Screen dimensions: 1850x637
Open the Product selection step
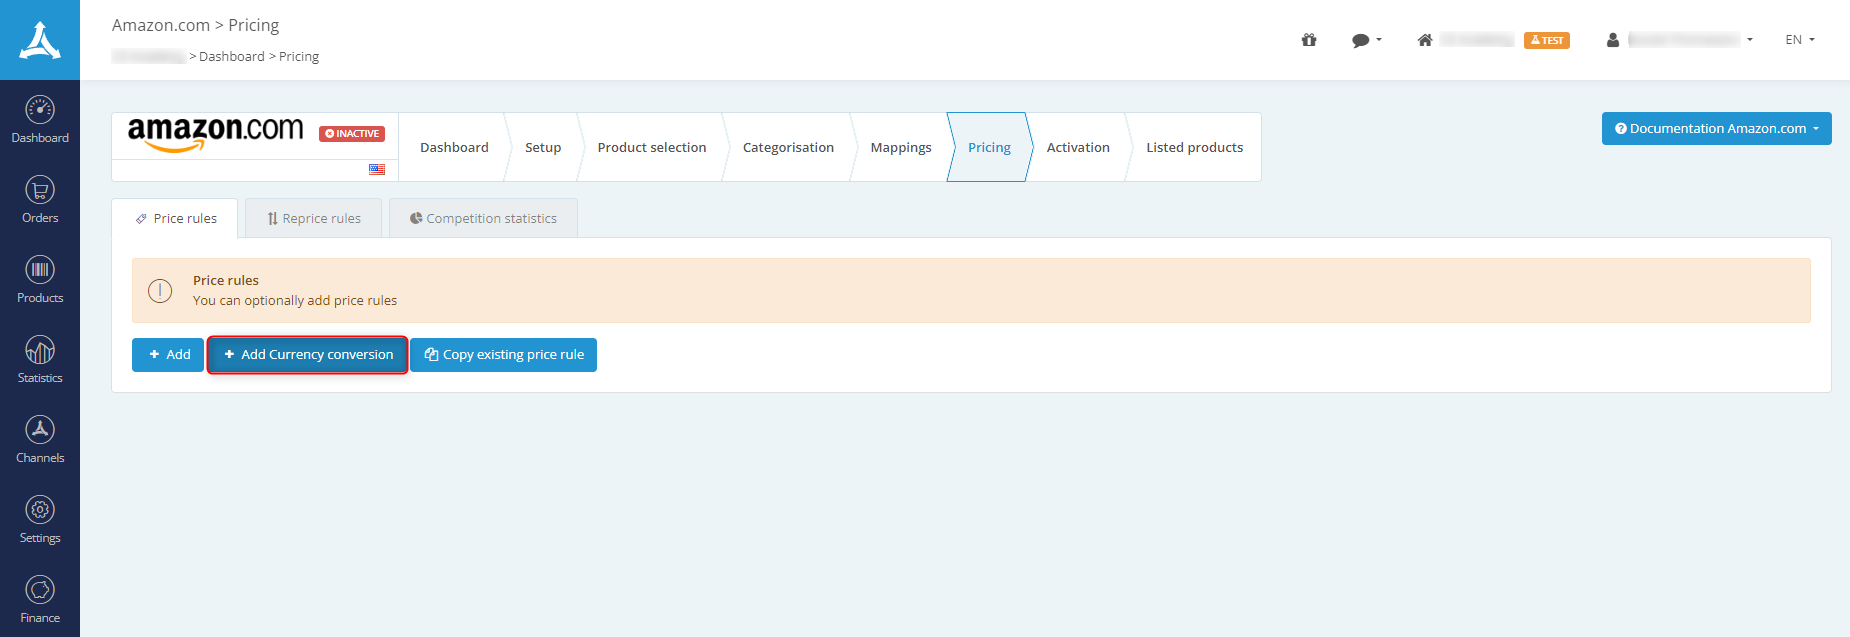pyautogui.click(x=652, y=147)
